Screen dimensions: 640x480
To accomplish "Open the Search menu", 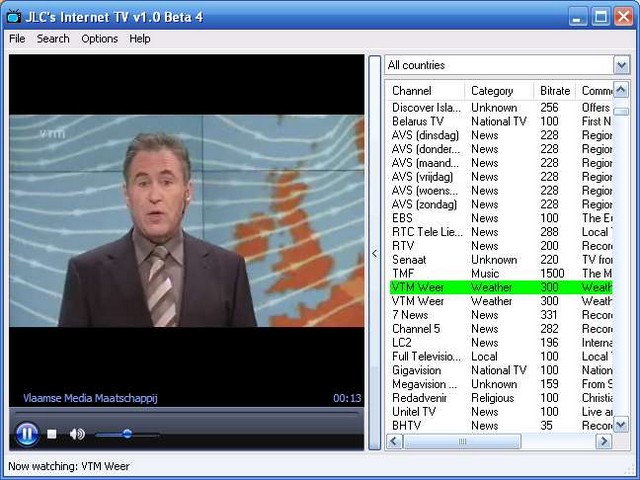I will pyautogui.click(x=53, y=39).
